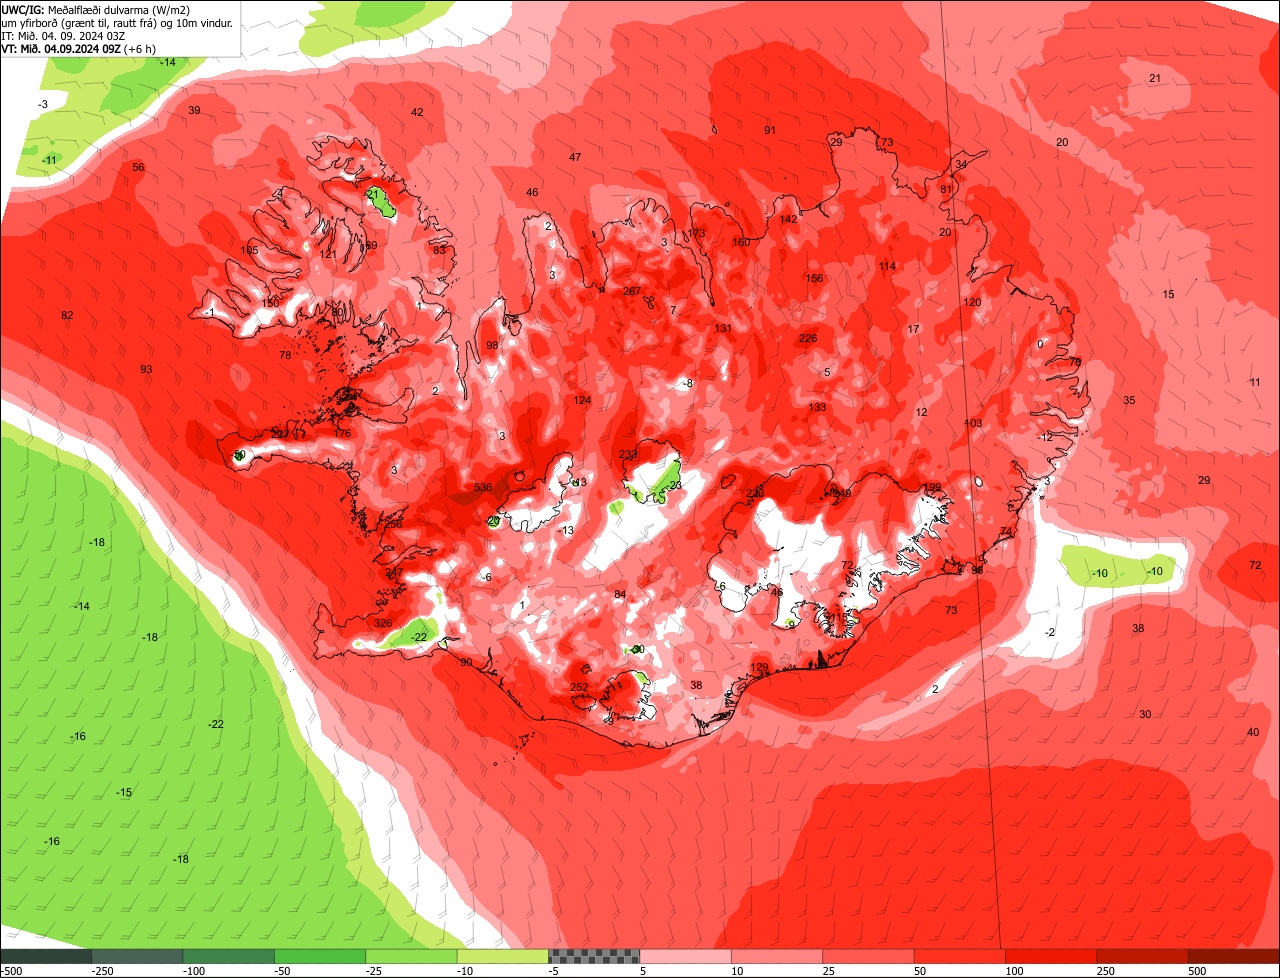The image size is (1280, 978).
Task: Click the darkest green -500 to -250 legend swatch
Action: [x=46, y=957]
